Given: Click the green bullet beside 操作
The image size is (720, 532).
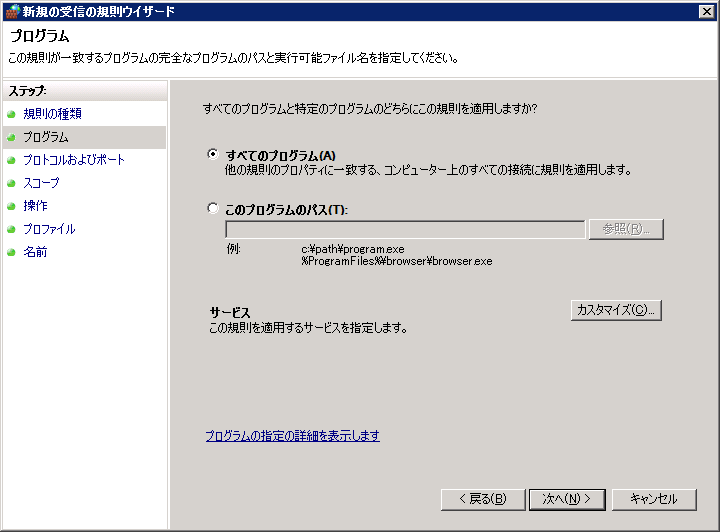Looking at the screenshot, I should click(11, 206).
